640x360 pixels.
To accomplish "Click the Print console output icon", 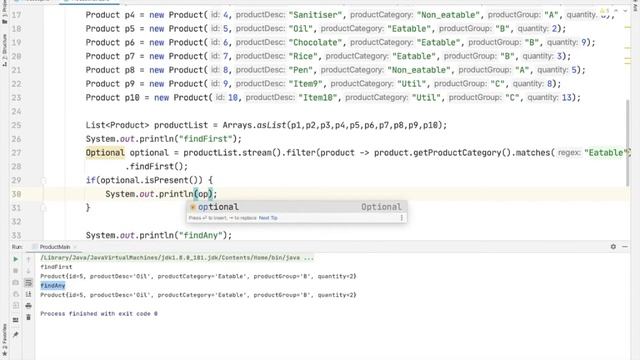I will point(28,305).
